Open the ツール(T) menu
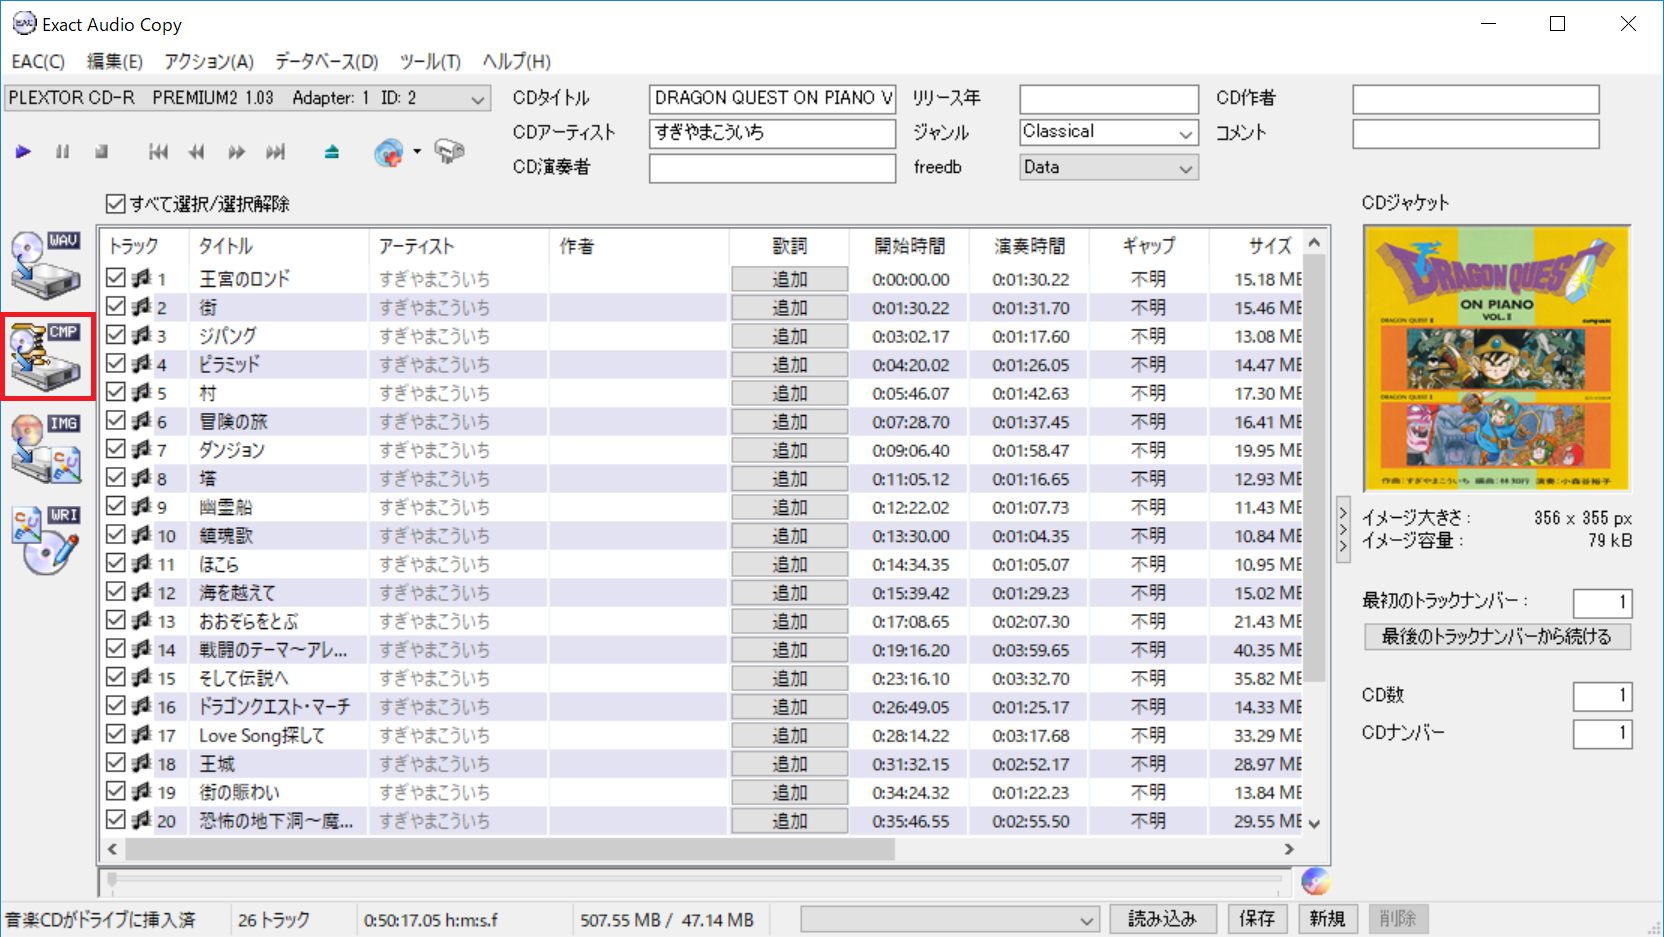Screen dimensions: 1664x937 coord(431,61)
